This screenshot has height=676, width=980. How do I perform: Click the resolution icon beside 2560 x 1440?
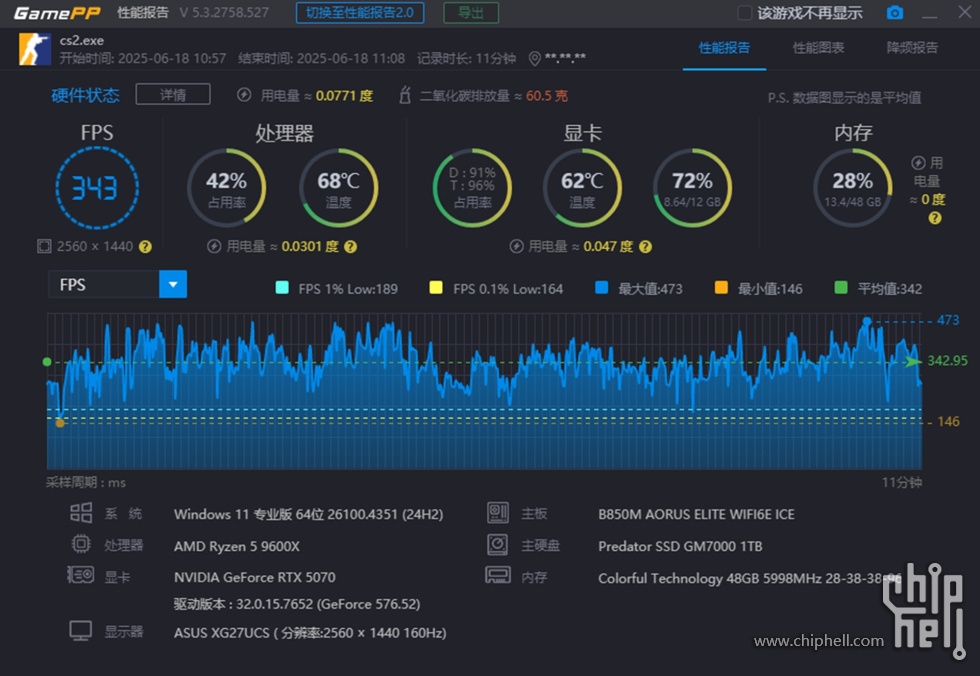pos(44,246)
